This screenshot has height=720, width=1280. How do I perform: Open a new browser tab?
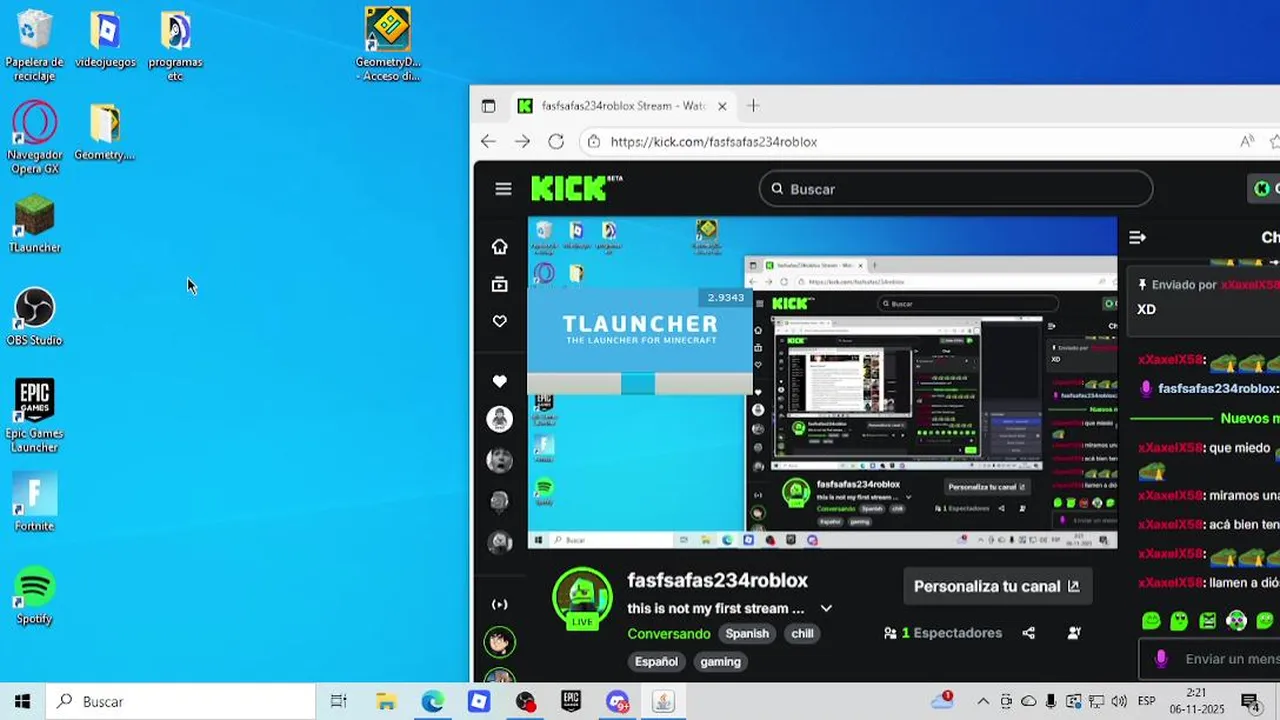coord(753,106)
